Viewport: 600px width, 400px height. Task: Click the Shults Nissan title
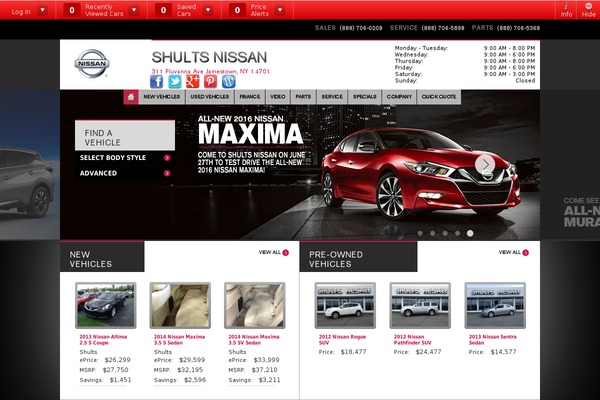tap(209, 57)
